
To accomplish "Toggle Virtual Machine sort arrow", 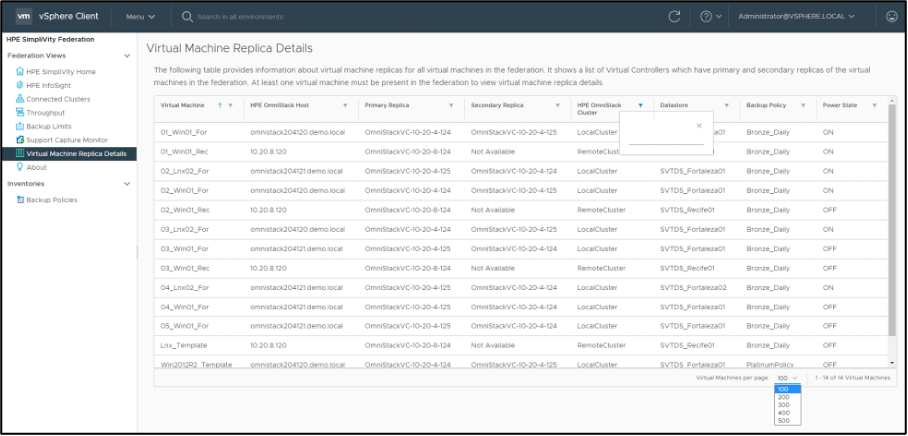I will coord(220,105).
